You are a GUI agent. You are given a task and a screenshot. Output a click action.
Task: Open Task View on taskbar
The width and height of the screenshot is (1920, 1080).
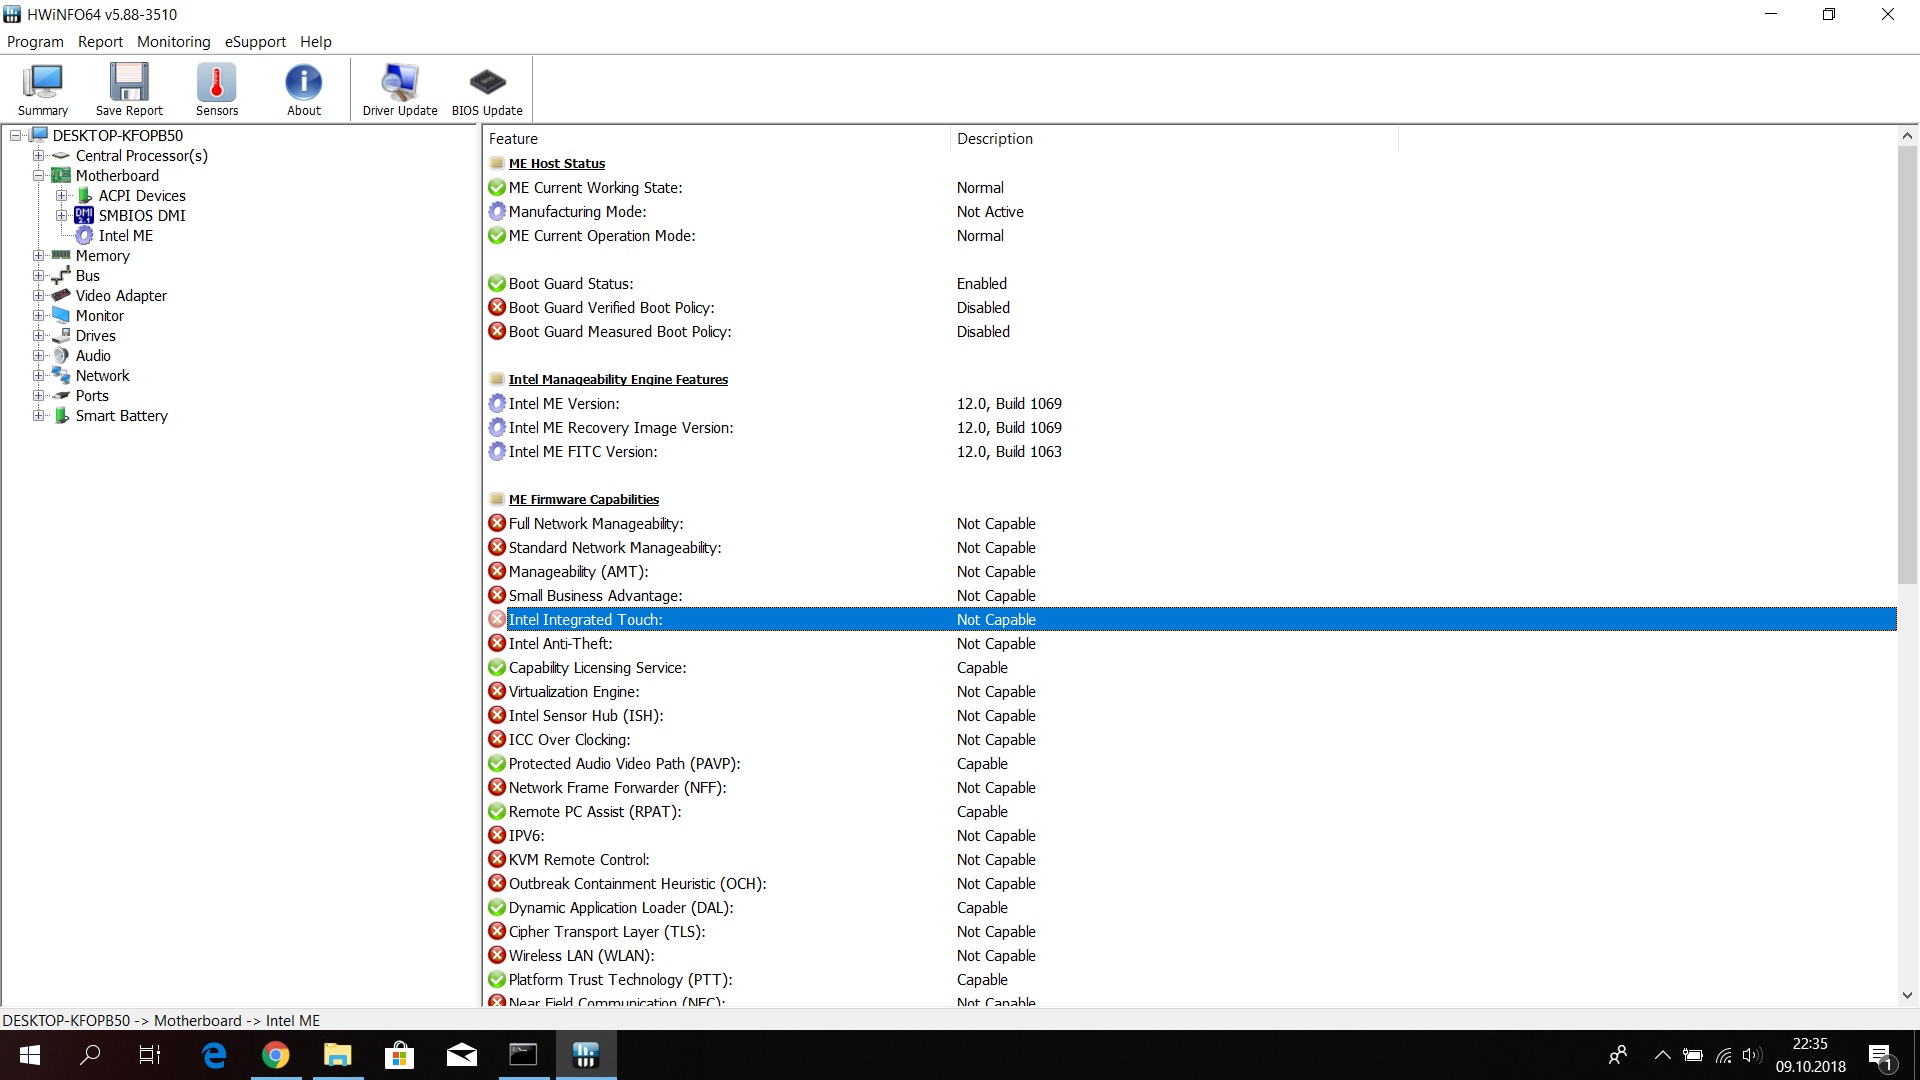point(150,1055)
